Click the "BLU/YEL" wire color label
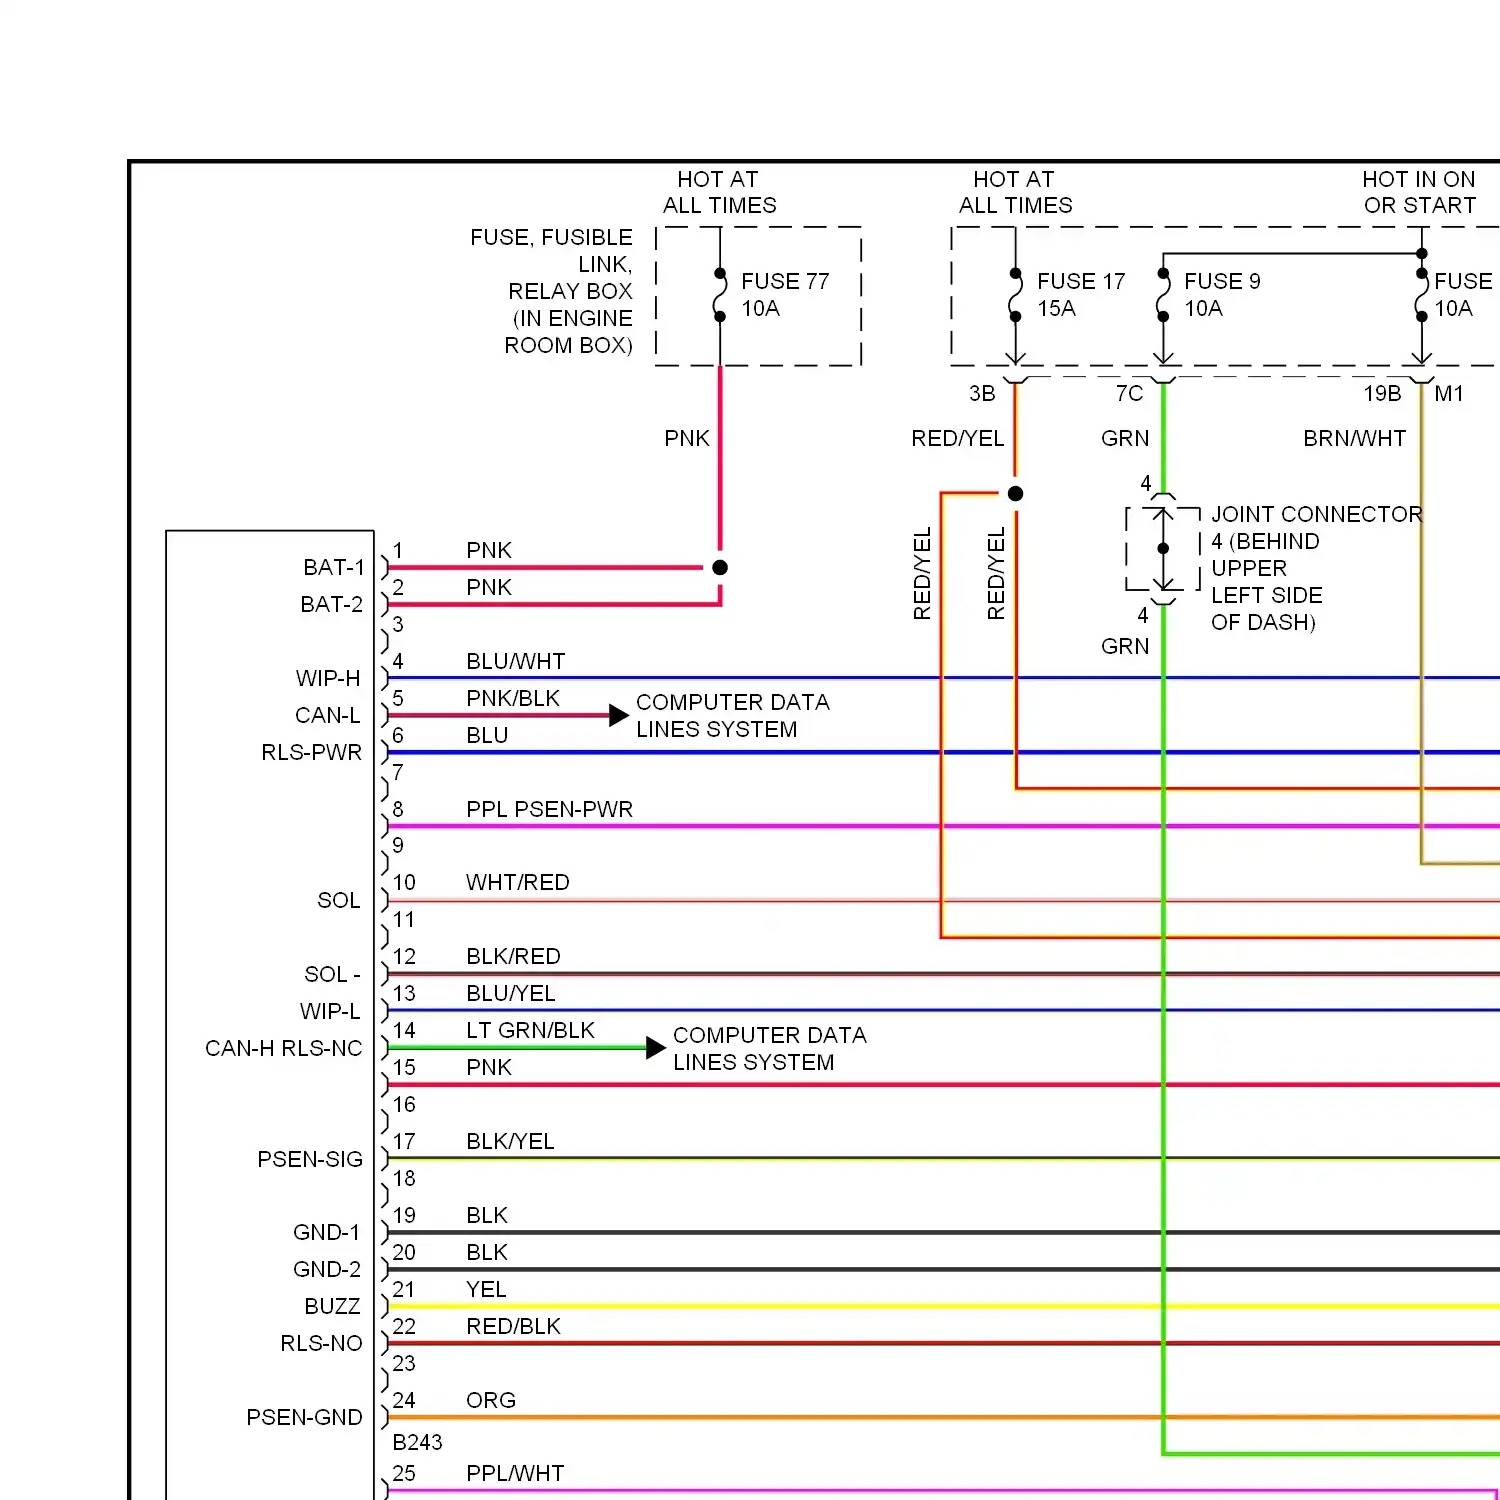This screenshot has width=1500, height=1500. (x=511, y=994)
